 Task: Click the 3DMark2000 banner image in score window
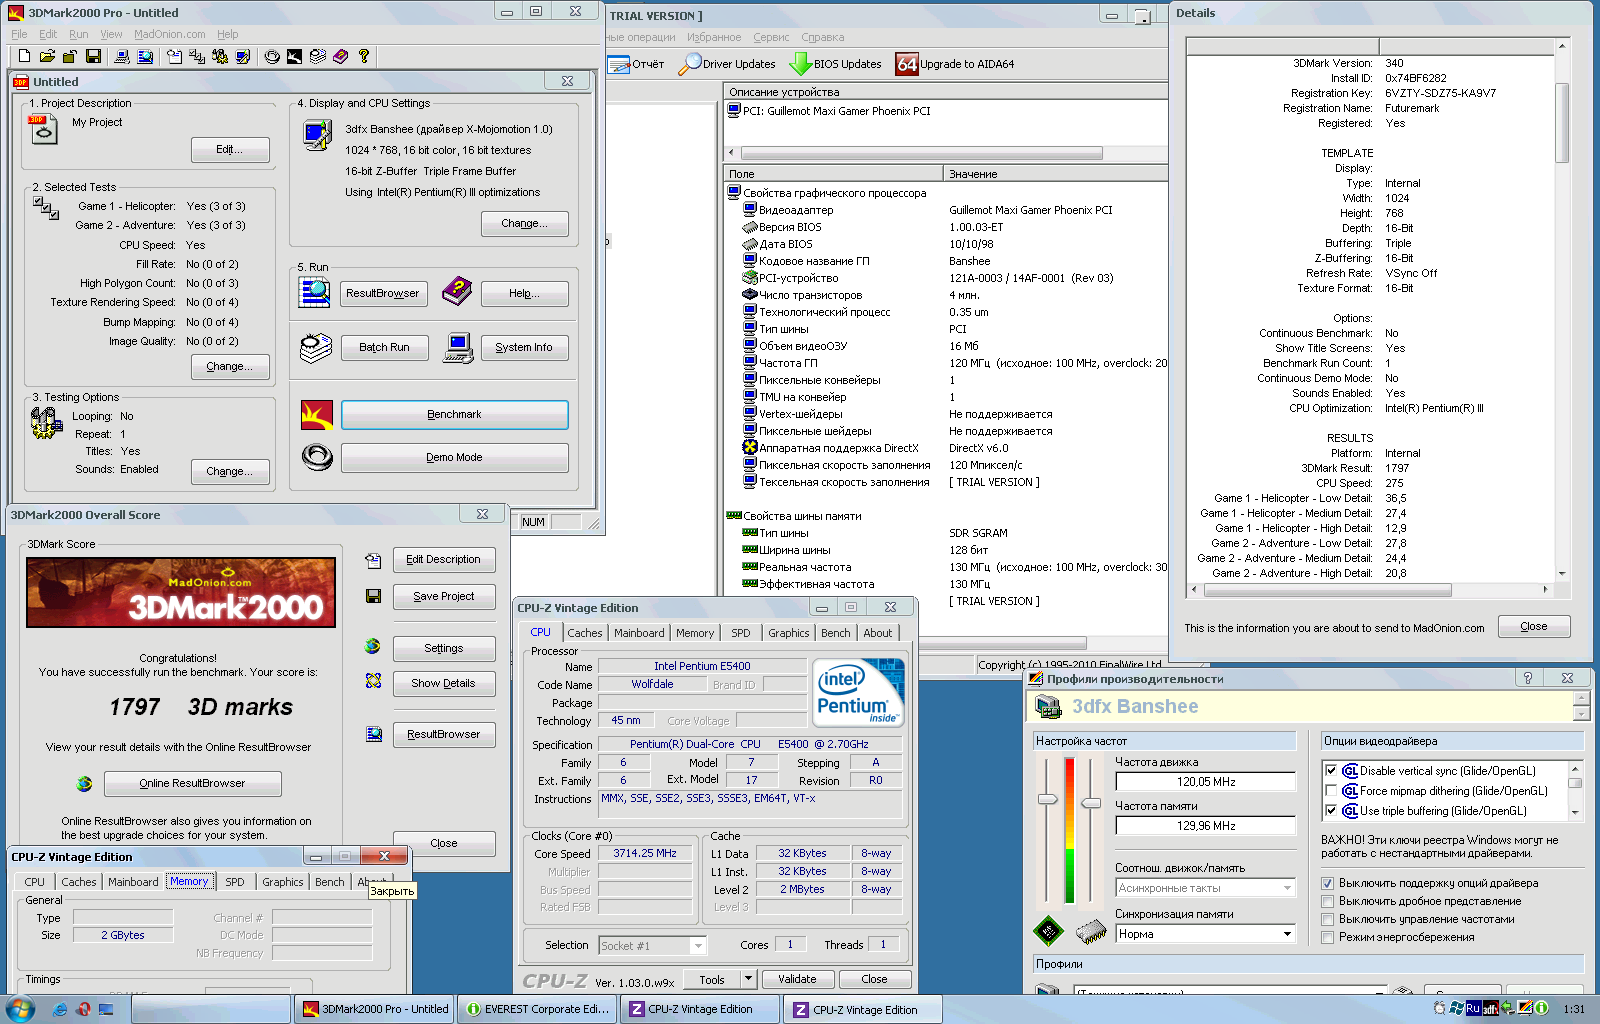181,592
